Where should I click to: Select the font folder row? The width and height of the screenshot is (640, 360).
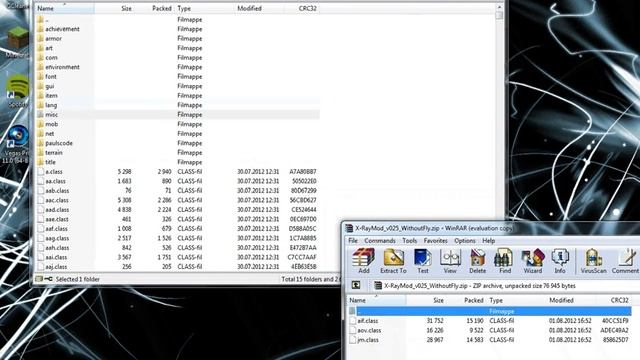pos(178,76)
